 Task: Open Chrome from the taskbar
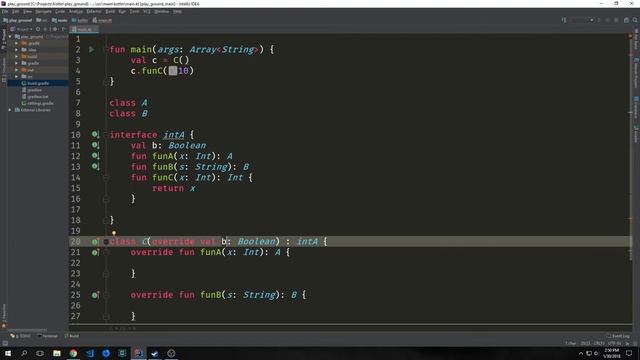pyautogui.click(x=73, y=353)
